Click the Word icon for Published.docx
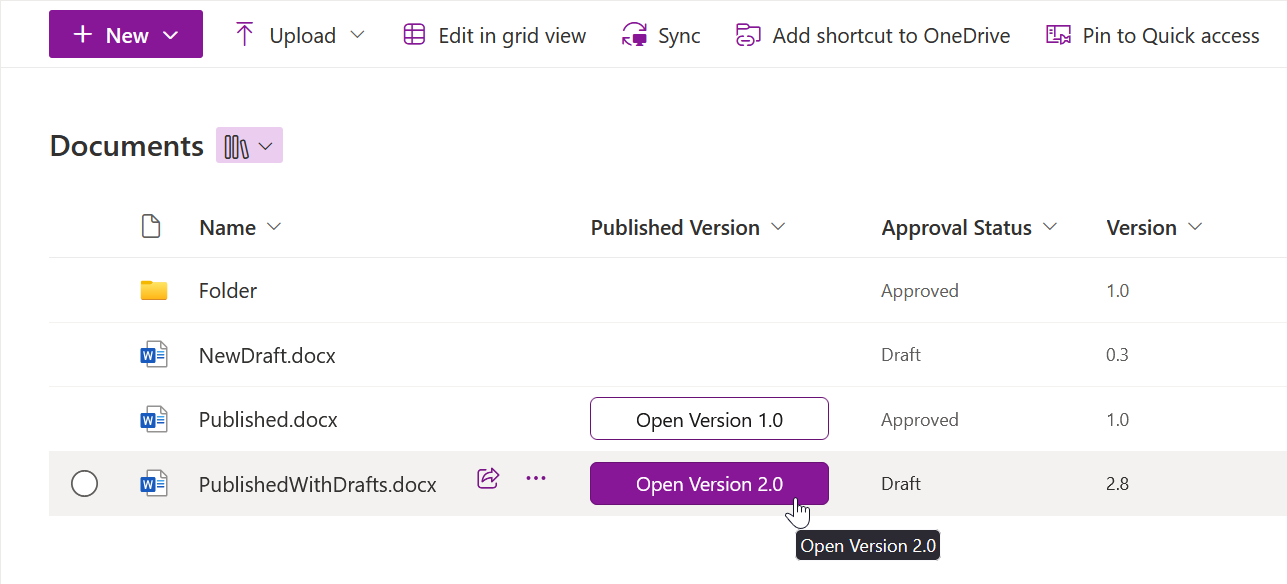1287x584 pixels. pos(154,419)
